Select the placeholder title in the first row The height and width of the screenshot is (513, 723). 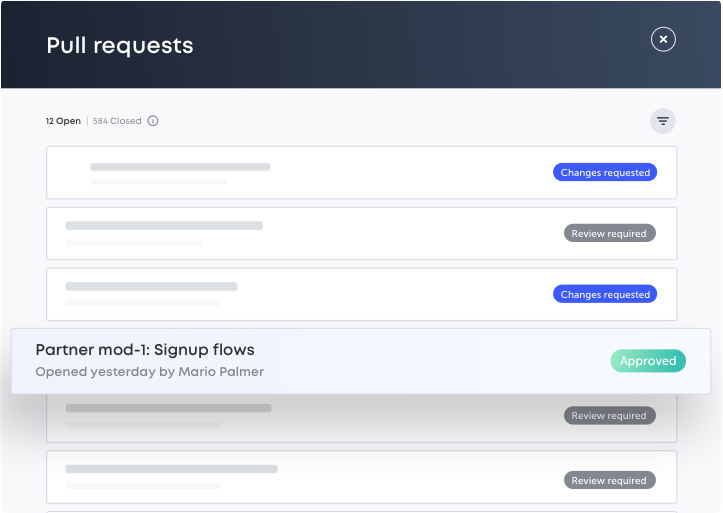(180, 167)
